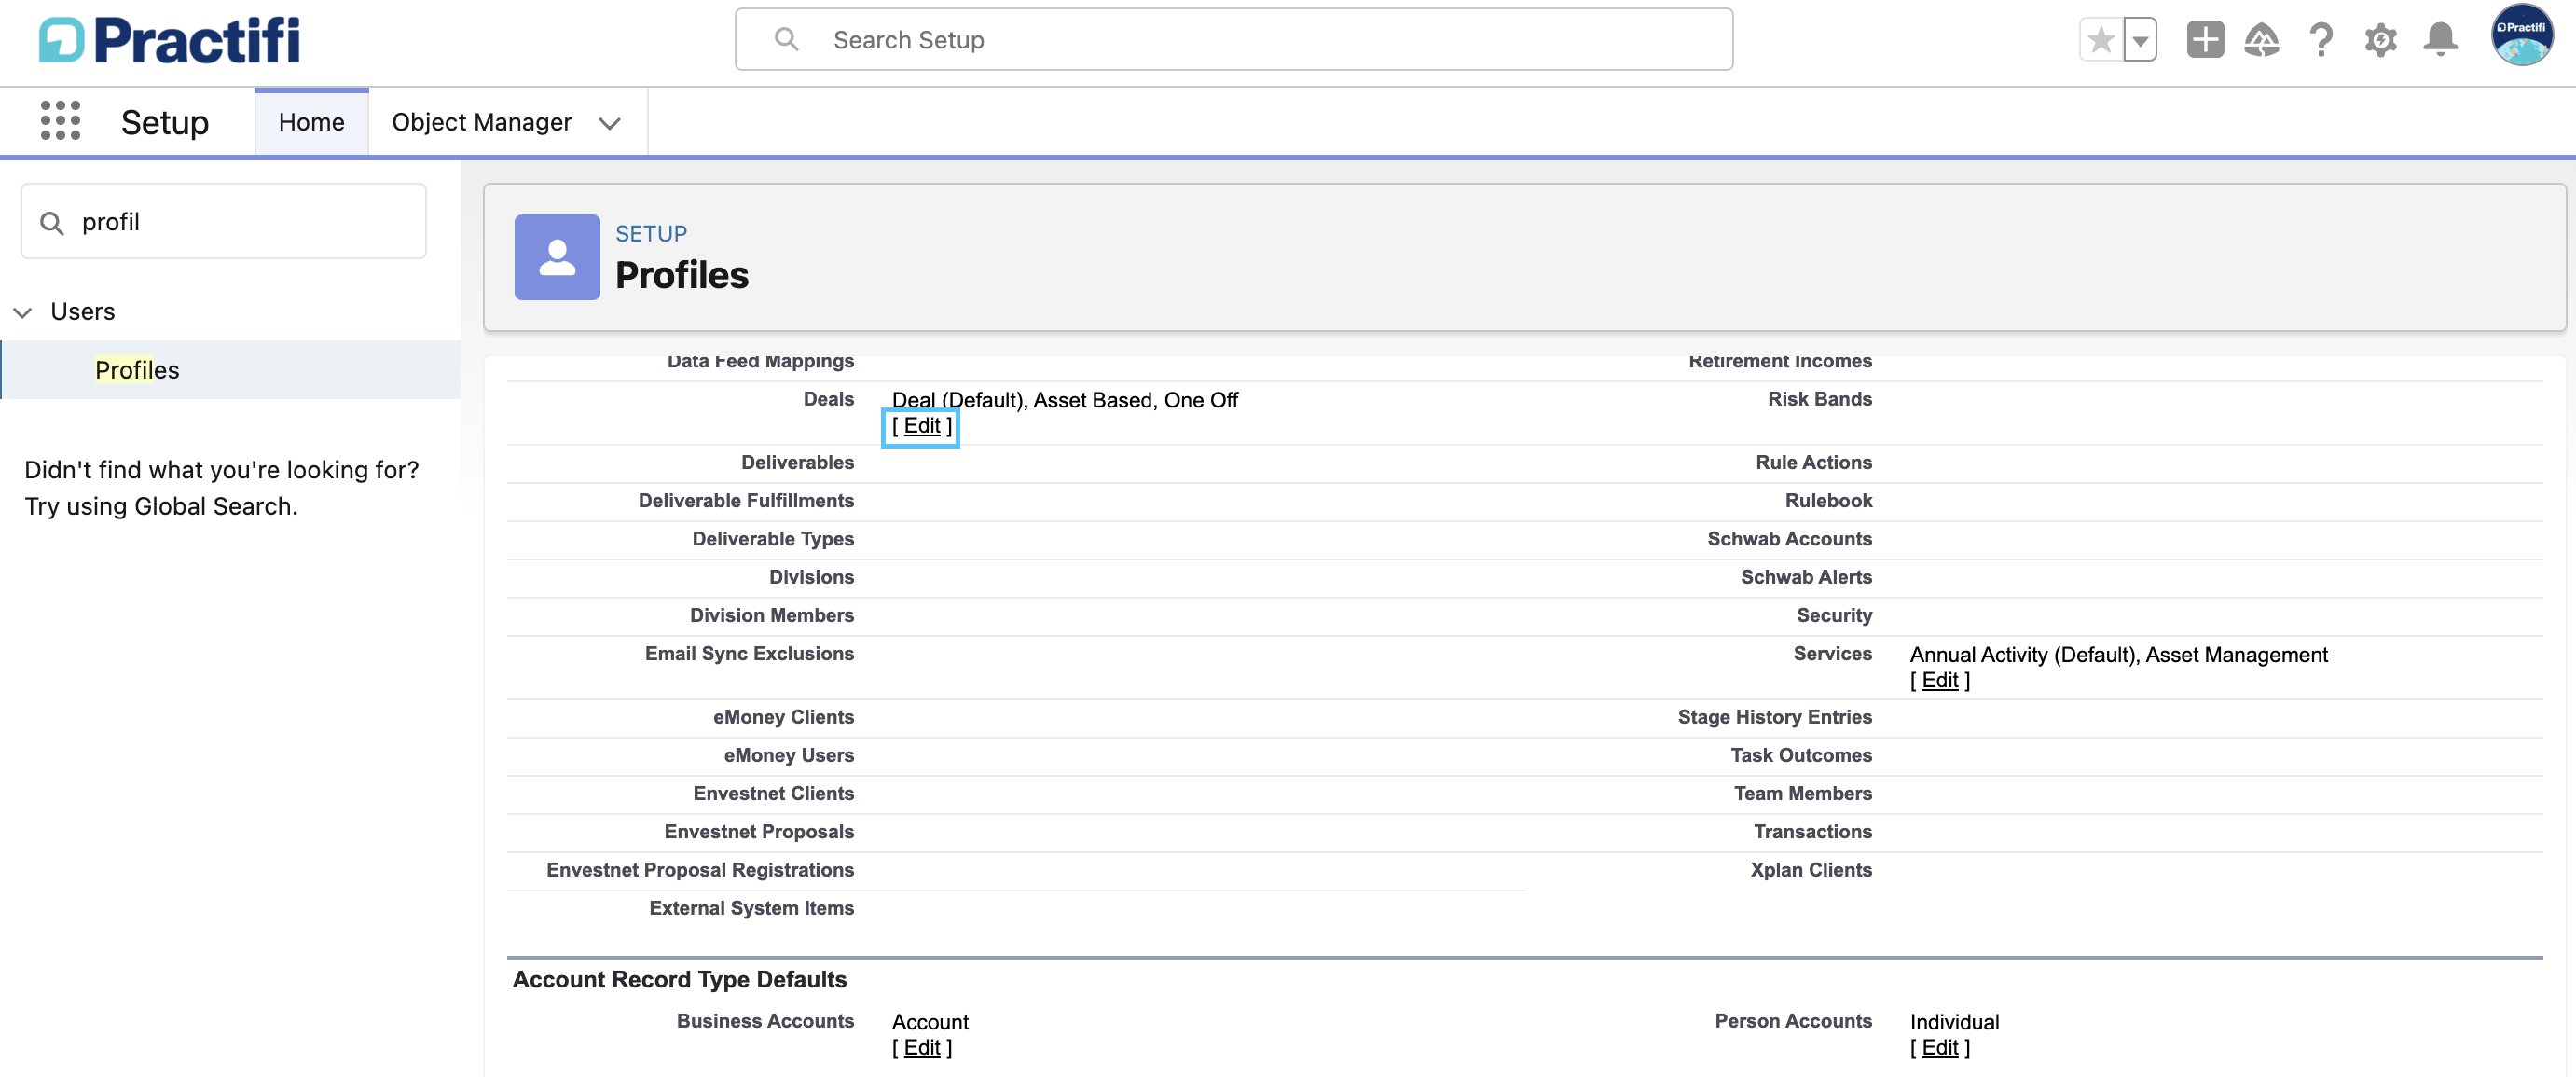This screenshot has height=1077, width=2576.
Task: Click the Account Record Type Defaults heading
Action: tap(679, 980)
